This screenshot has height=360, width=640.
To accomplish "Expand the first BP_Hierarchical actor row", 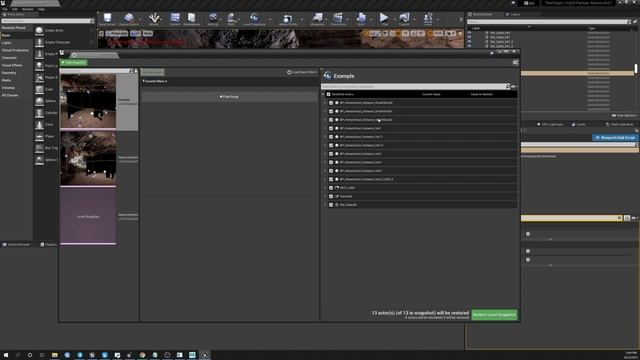I will coord(325,103).
